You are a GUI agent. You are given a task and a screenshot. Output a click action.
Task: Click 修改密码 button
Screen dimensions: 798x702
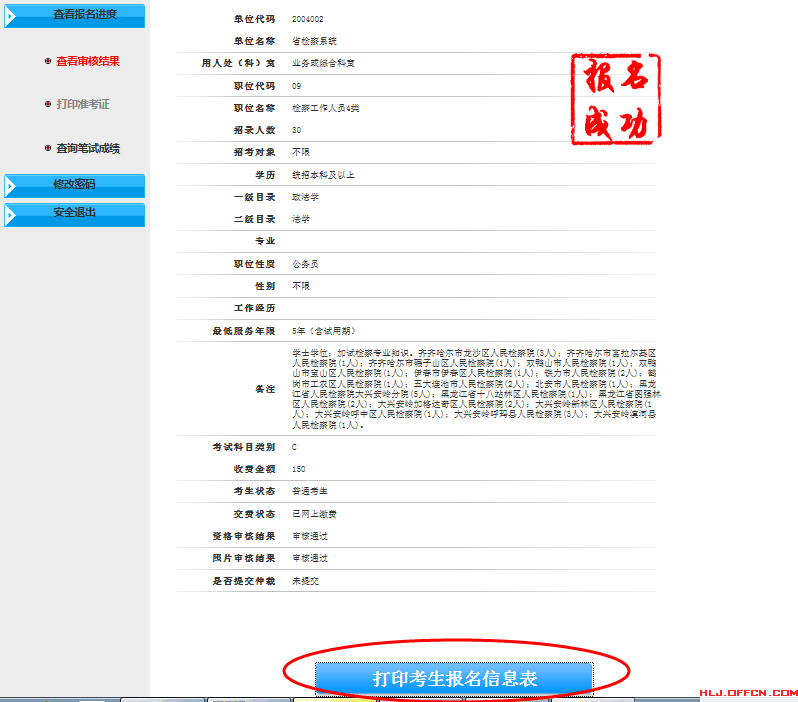[74, 186]
